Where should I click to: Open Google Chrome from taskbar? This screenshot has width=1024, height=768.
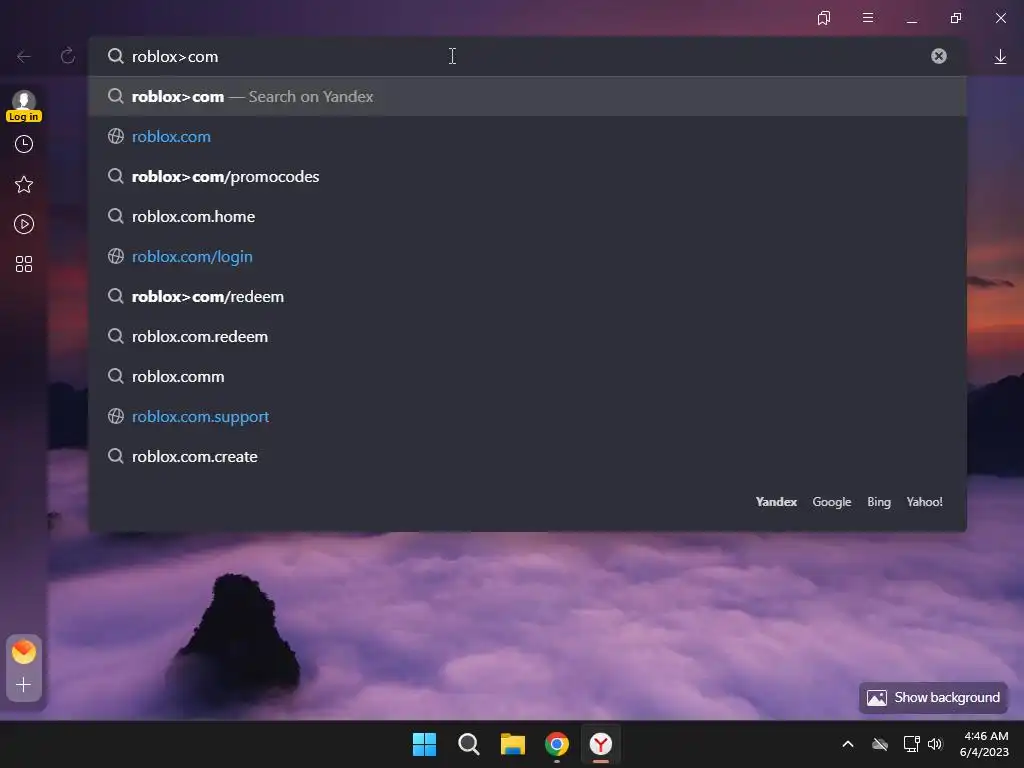[x=556, y=744]
